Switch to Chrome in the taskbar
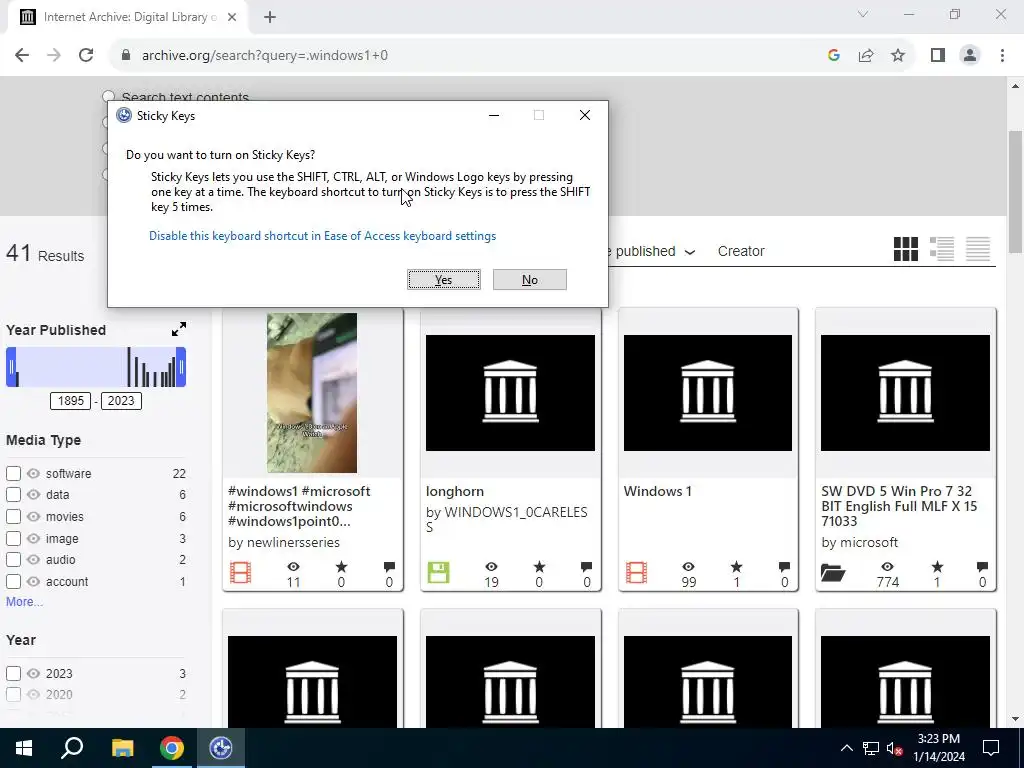The height and width of the screenshot is (768, 1024). point(172,748)
